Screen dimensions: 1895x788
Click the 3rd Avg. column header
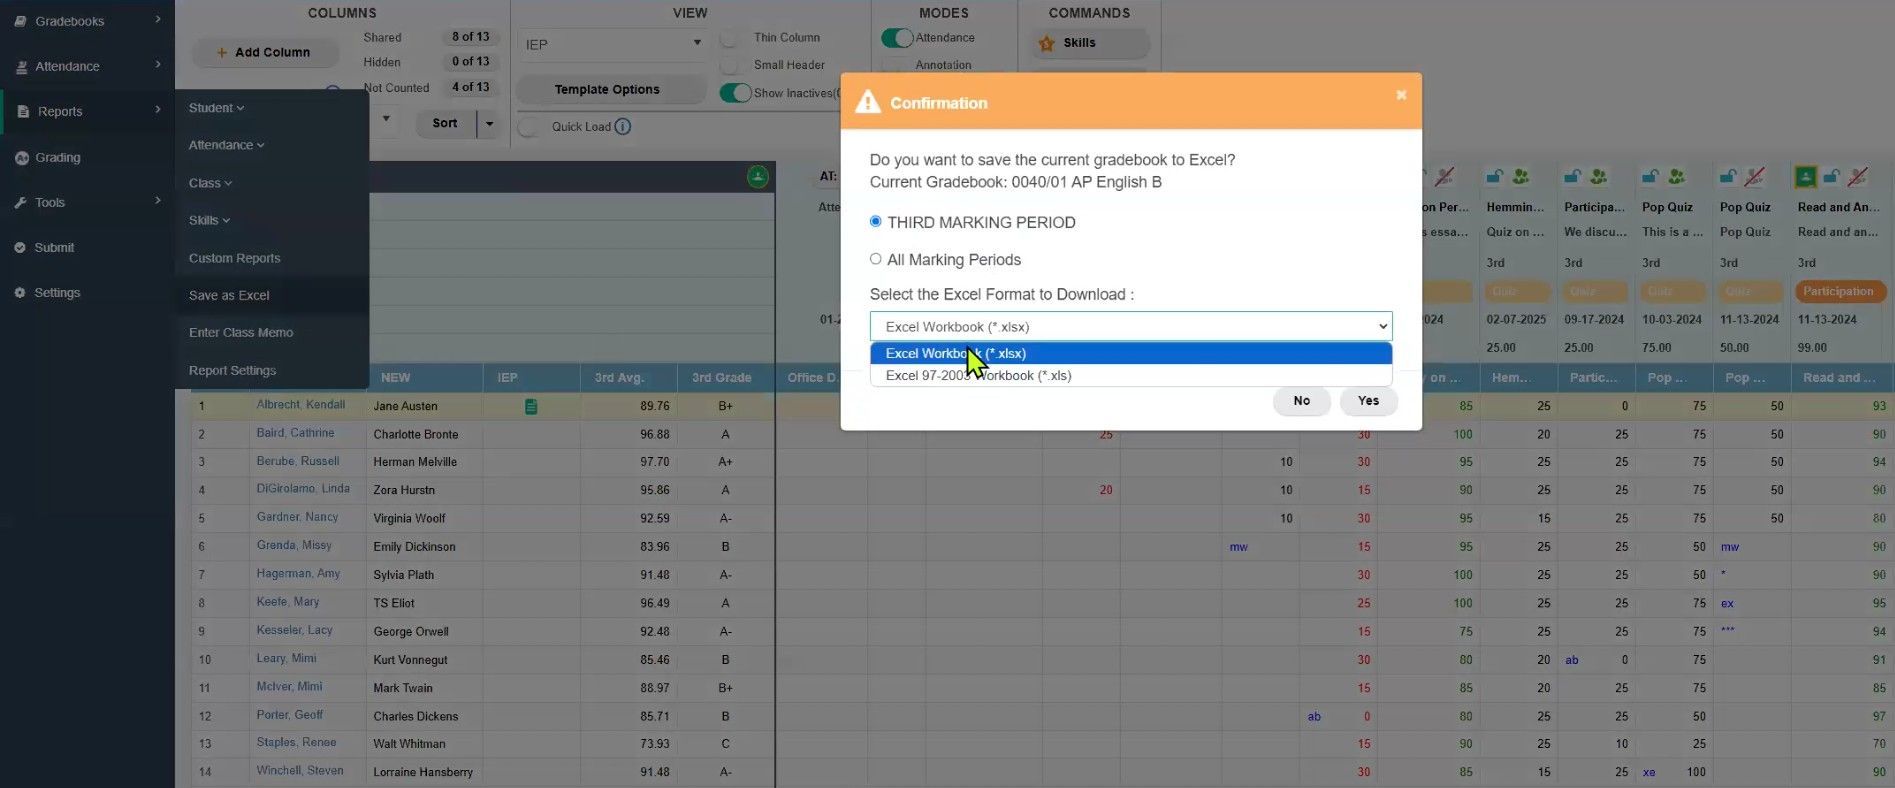[619, 378]
